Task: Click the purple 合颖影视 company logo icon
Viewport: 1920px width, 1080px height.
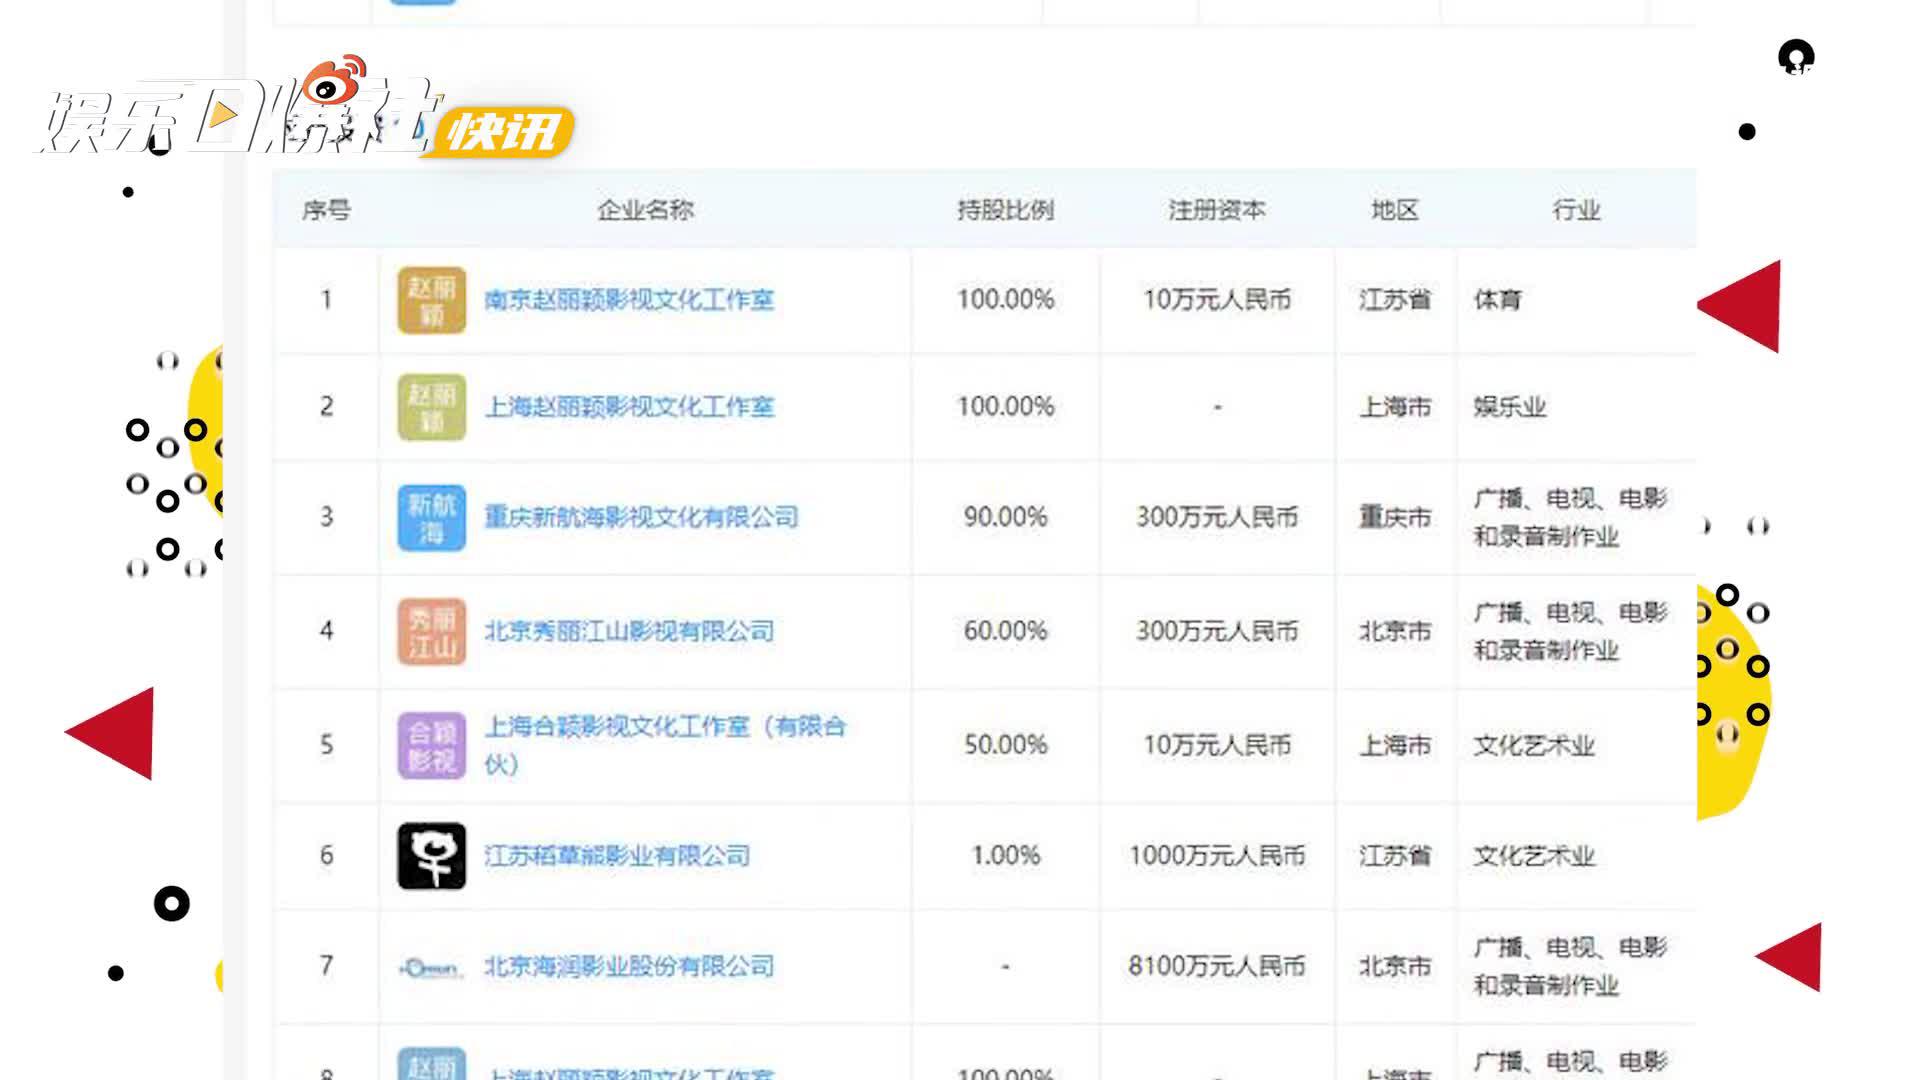Action: tap(431, 745)
